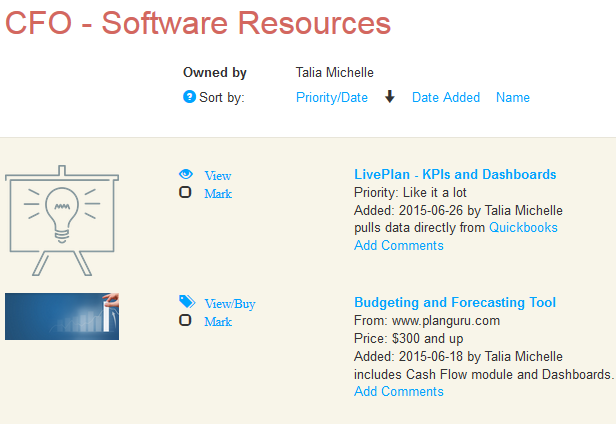This screenshot has width=616, height=424.
Task: Click the Cash Flow module and Dashboards description
Action: [484, 374]
